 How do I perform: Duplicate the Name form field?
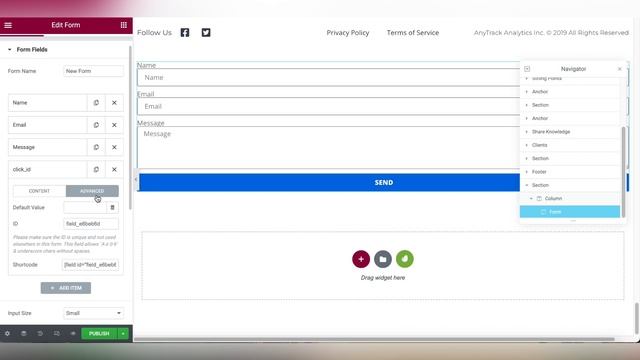[96, 103]
